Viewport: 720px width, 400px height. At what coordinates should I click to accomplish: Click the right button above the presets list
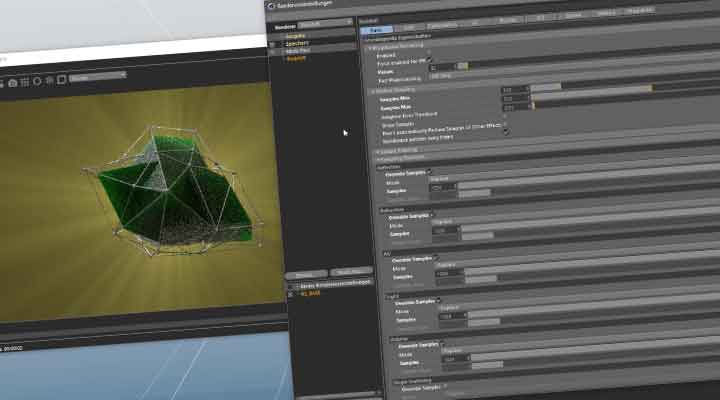click(x=351, y=272)
